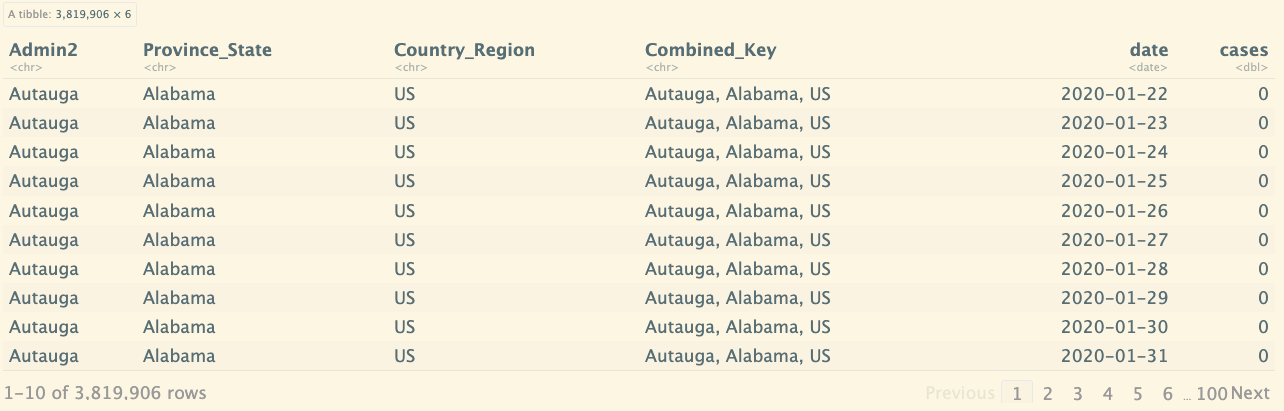1284x411 pixels.
Task: Click the Previous pagination button
Action: [960, 393]
